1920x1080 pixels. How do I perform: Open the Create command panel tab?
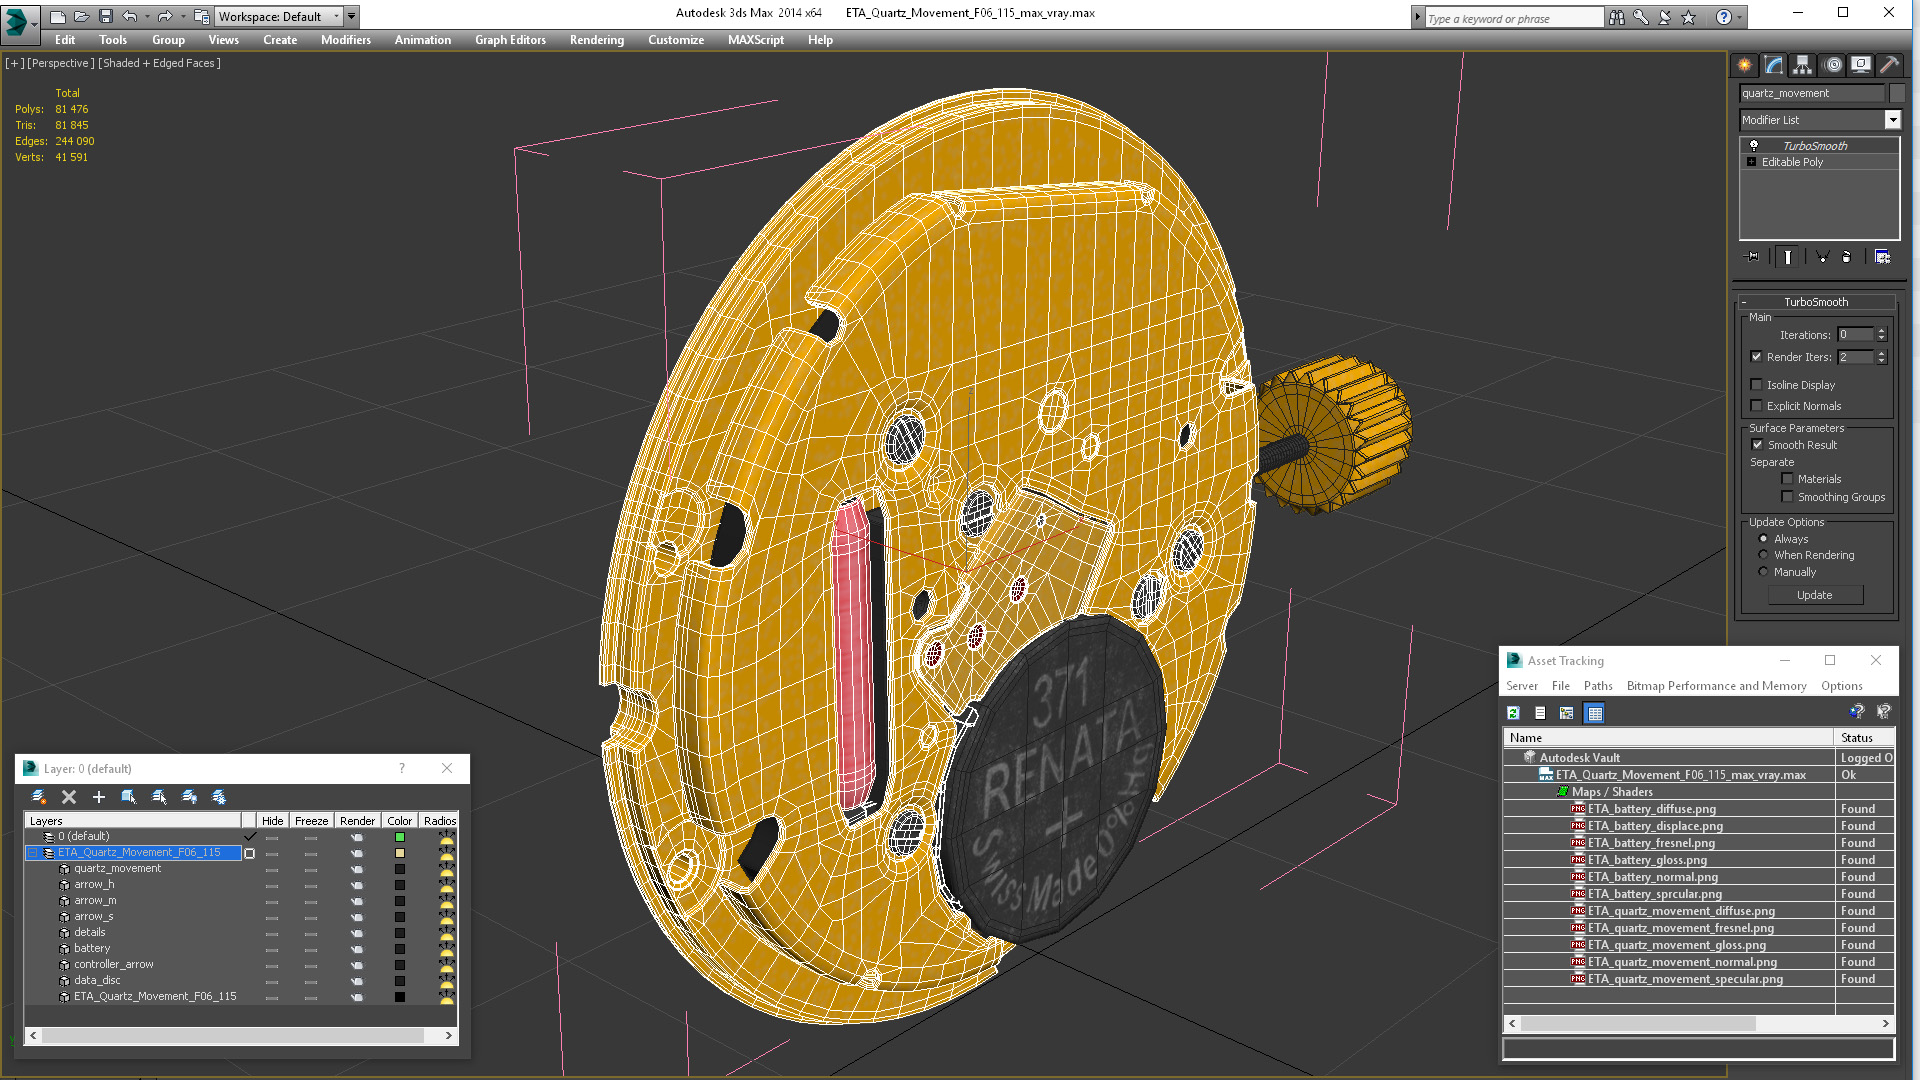(x=1744, y=65)
